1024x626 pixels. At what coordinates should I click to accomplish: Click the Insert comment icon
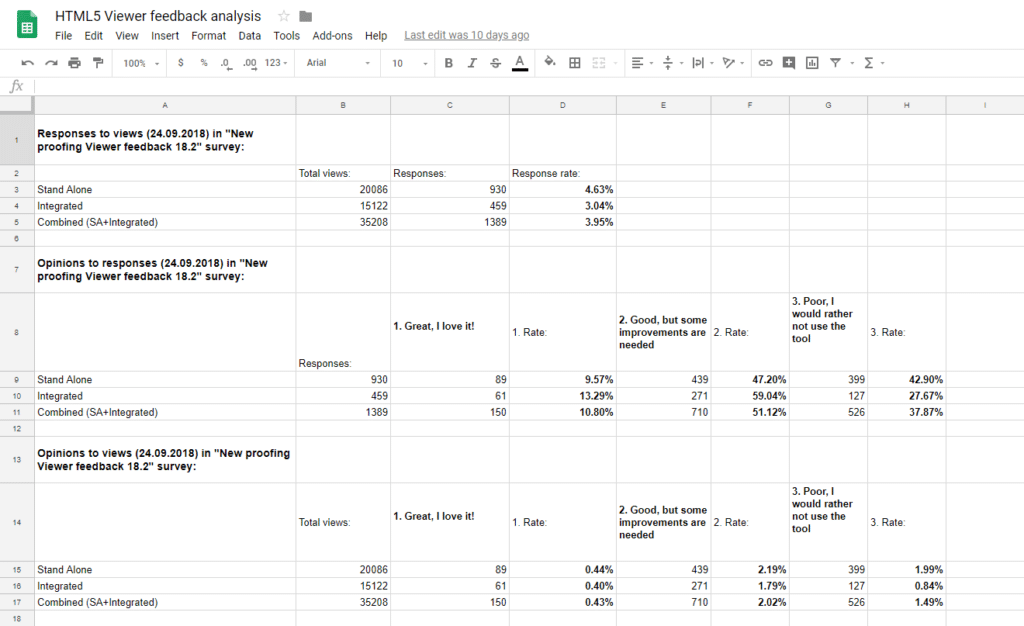(x=789, y=63)
